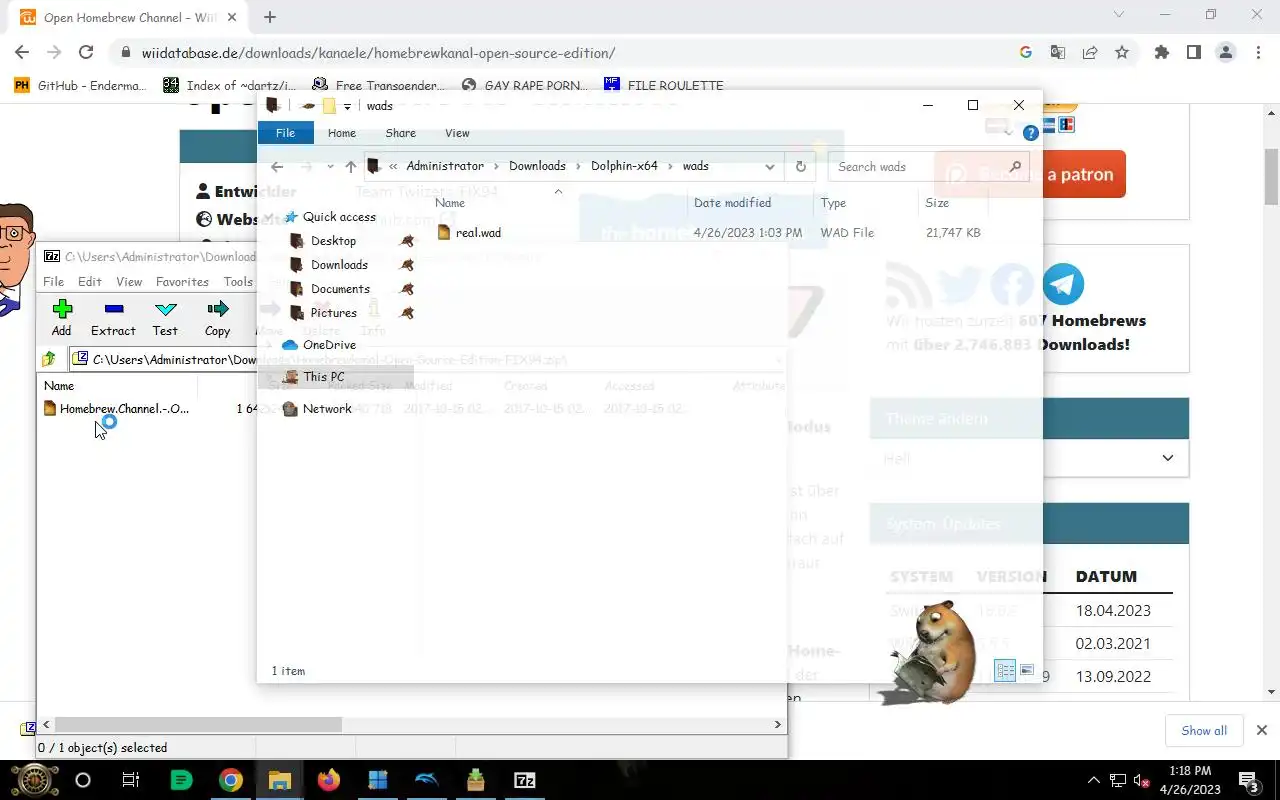Screen dimensions: 1280x800
Task: Select real.wad file in Explorer
Action: [x=478, y=233]
